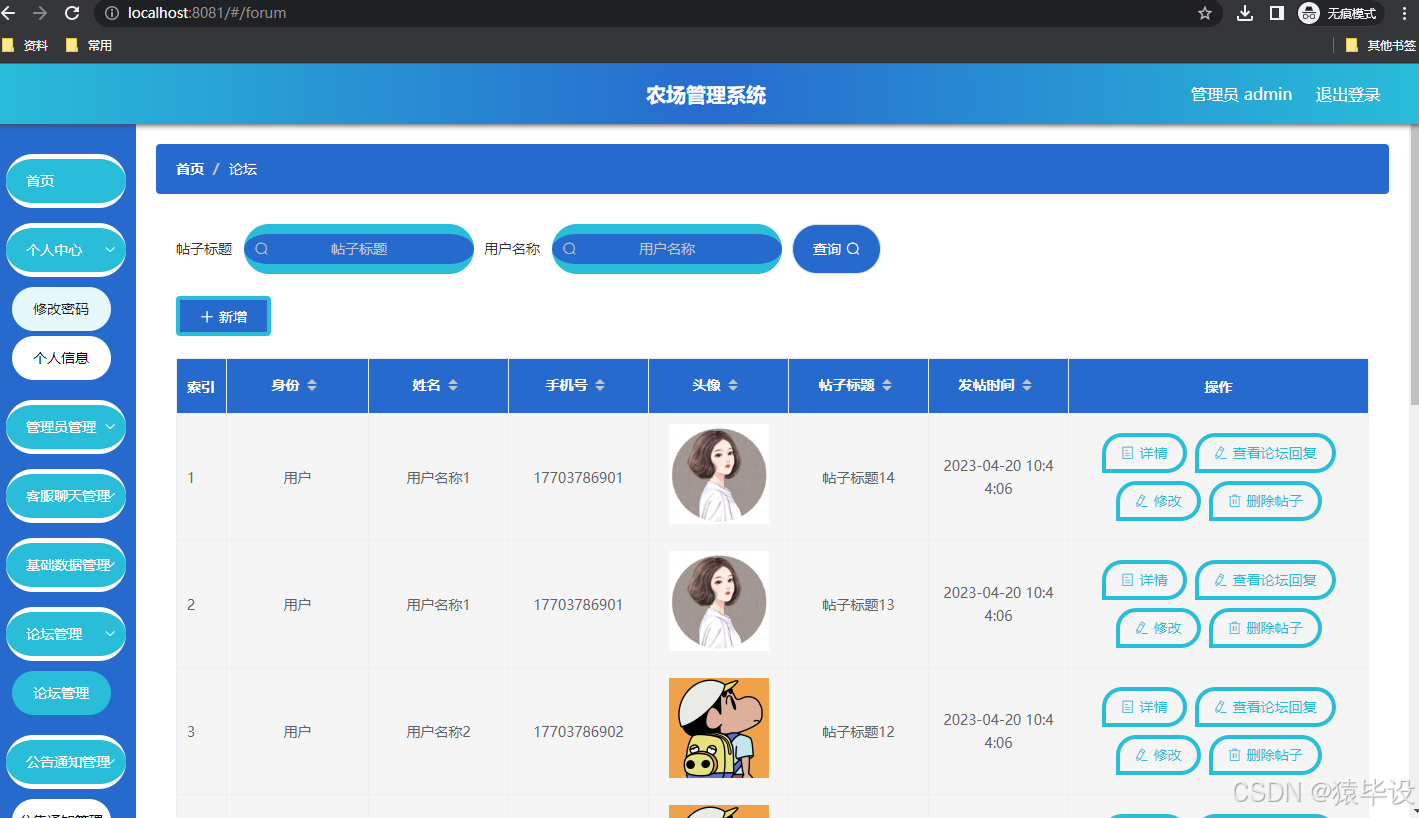Collapse the 论坛管理 parent menu

point(66,634)
